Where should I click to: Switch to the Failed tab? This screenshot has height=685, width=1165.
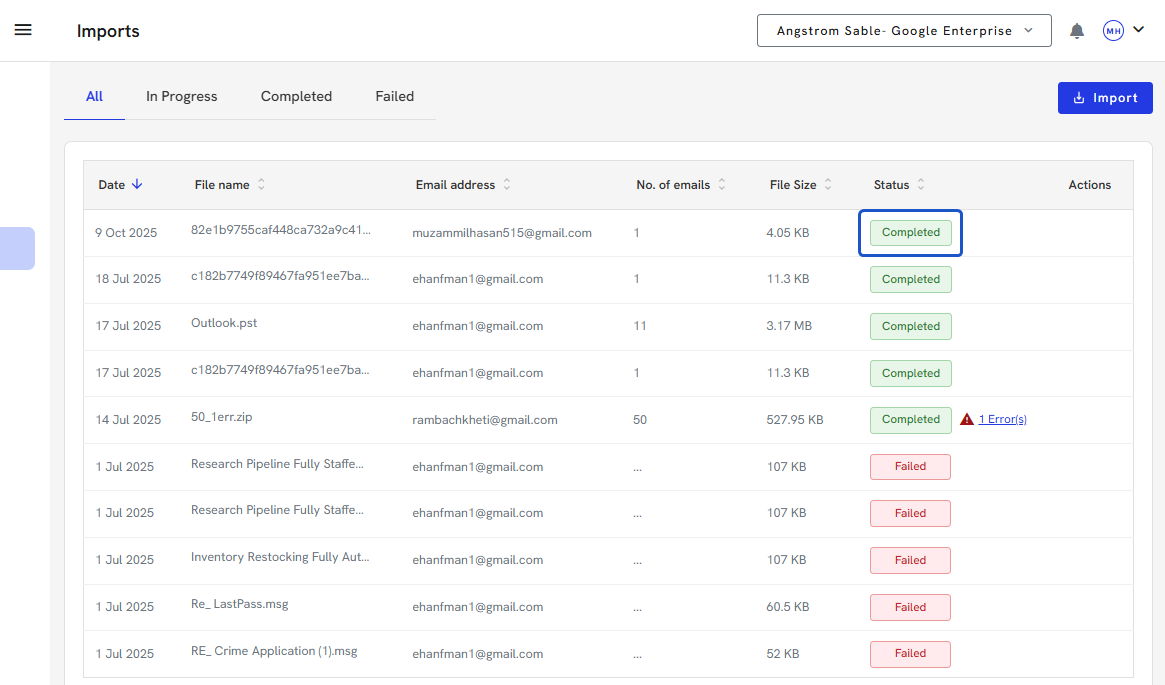click(x=394, y=97)
